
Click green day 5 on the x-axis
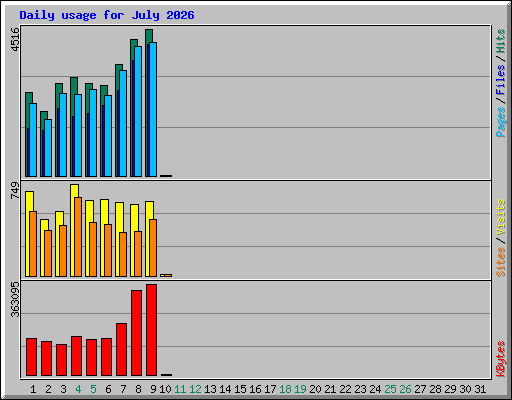point(93,389)
